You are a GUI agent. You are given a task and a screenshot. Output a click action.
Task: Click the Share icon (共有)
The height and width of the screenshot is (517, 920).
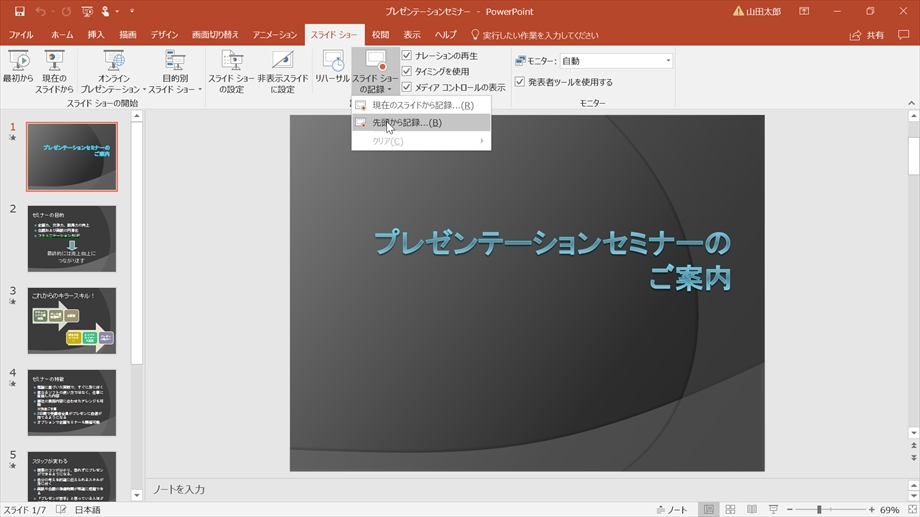point(867,35)
